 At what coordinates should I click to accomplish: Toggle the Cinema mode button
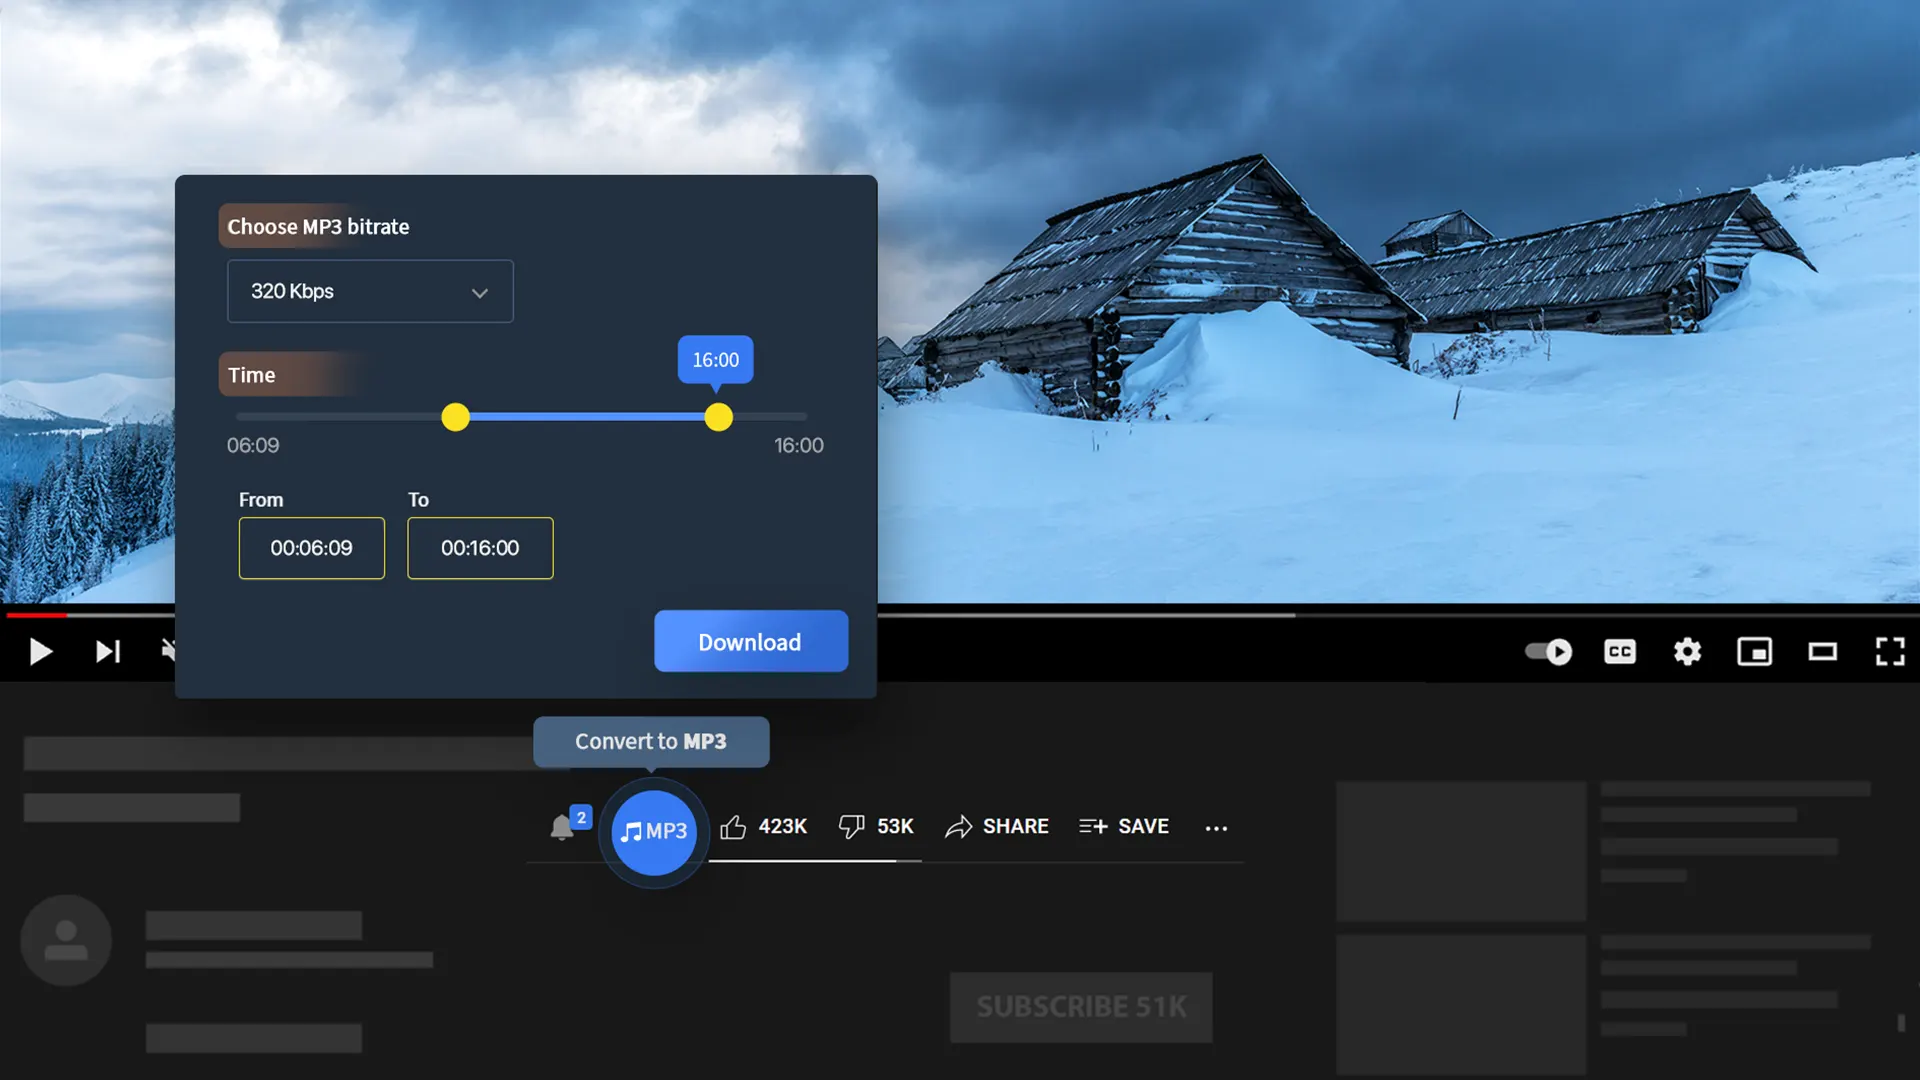point(1824,649)
